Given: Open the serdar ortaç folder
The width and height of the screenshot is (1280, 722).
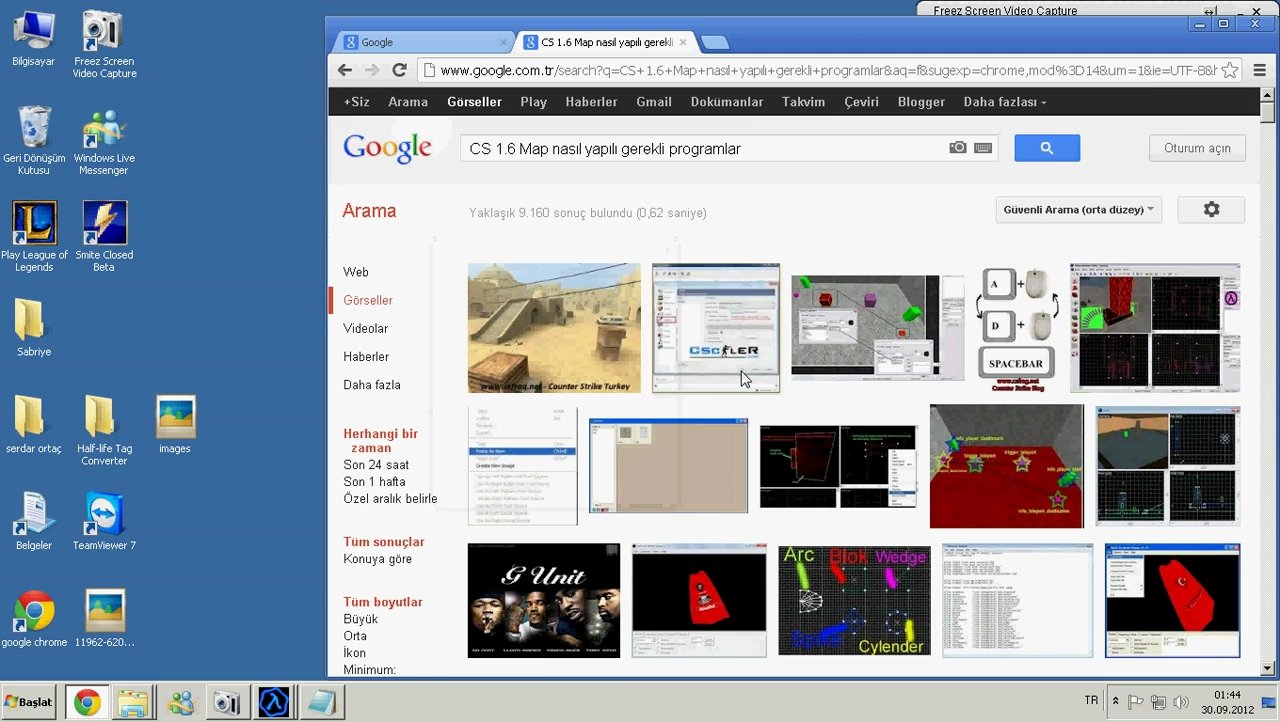Looking at the screenshot, I should point(34,425).
